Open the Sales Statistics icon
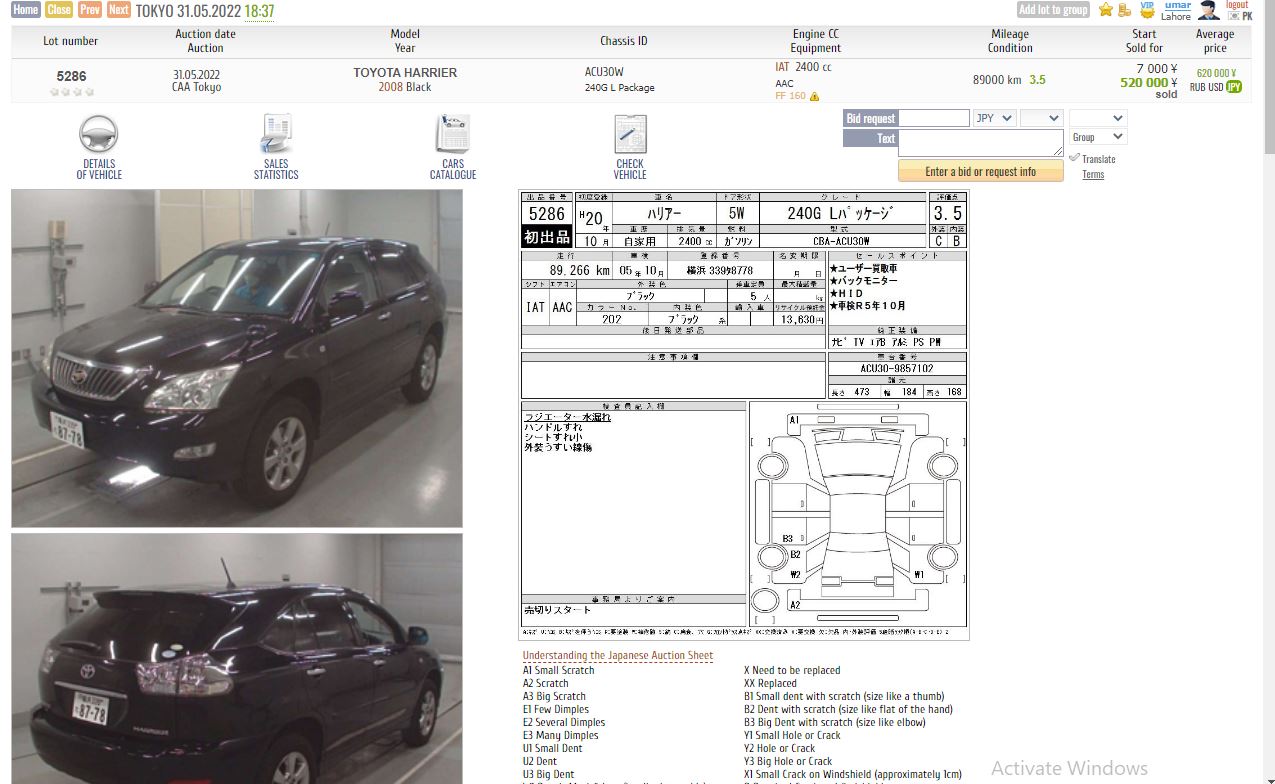 click(x=276, y=135)
